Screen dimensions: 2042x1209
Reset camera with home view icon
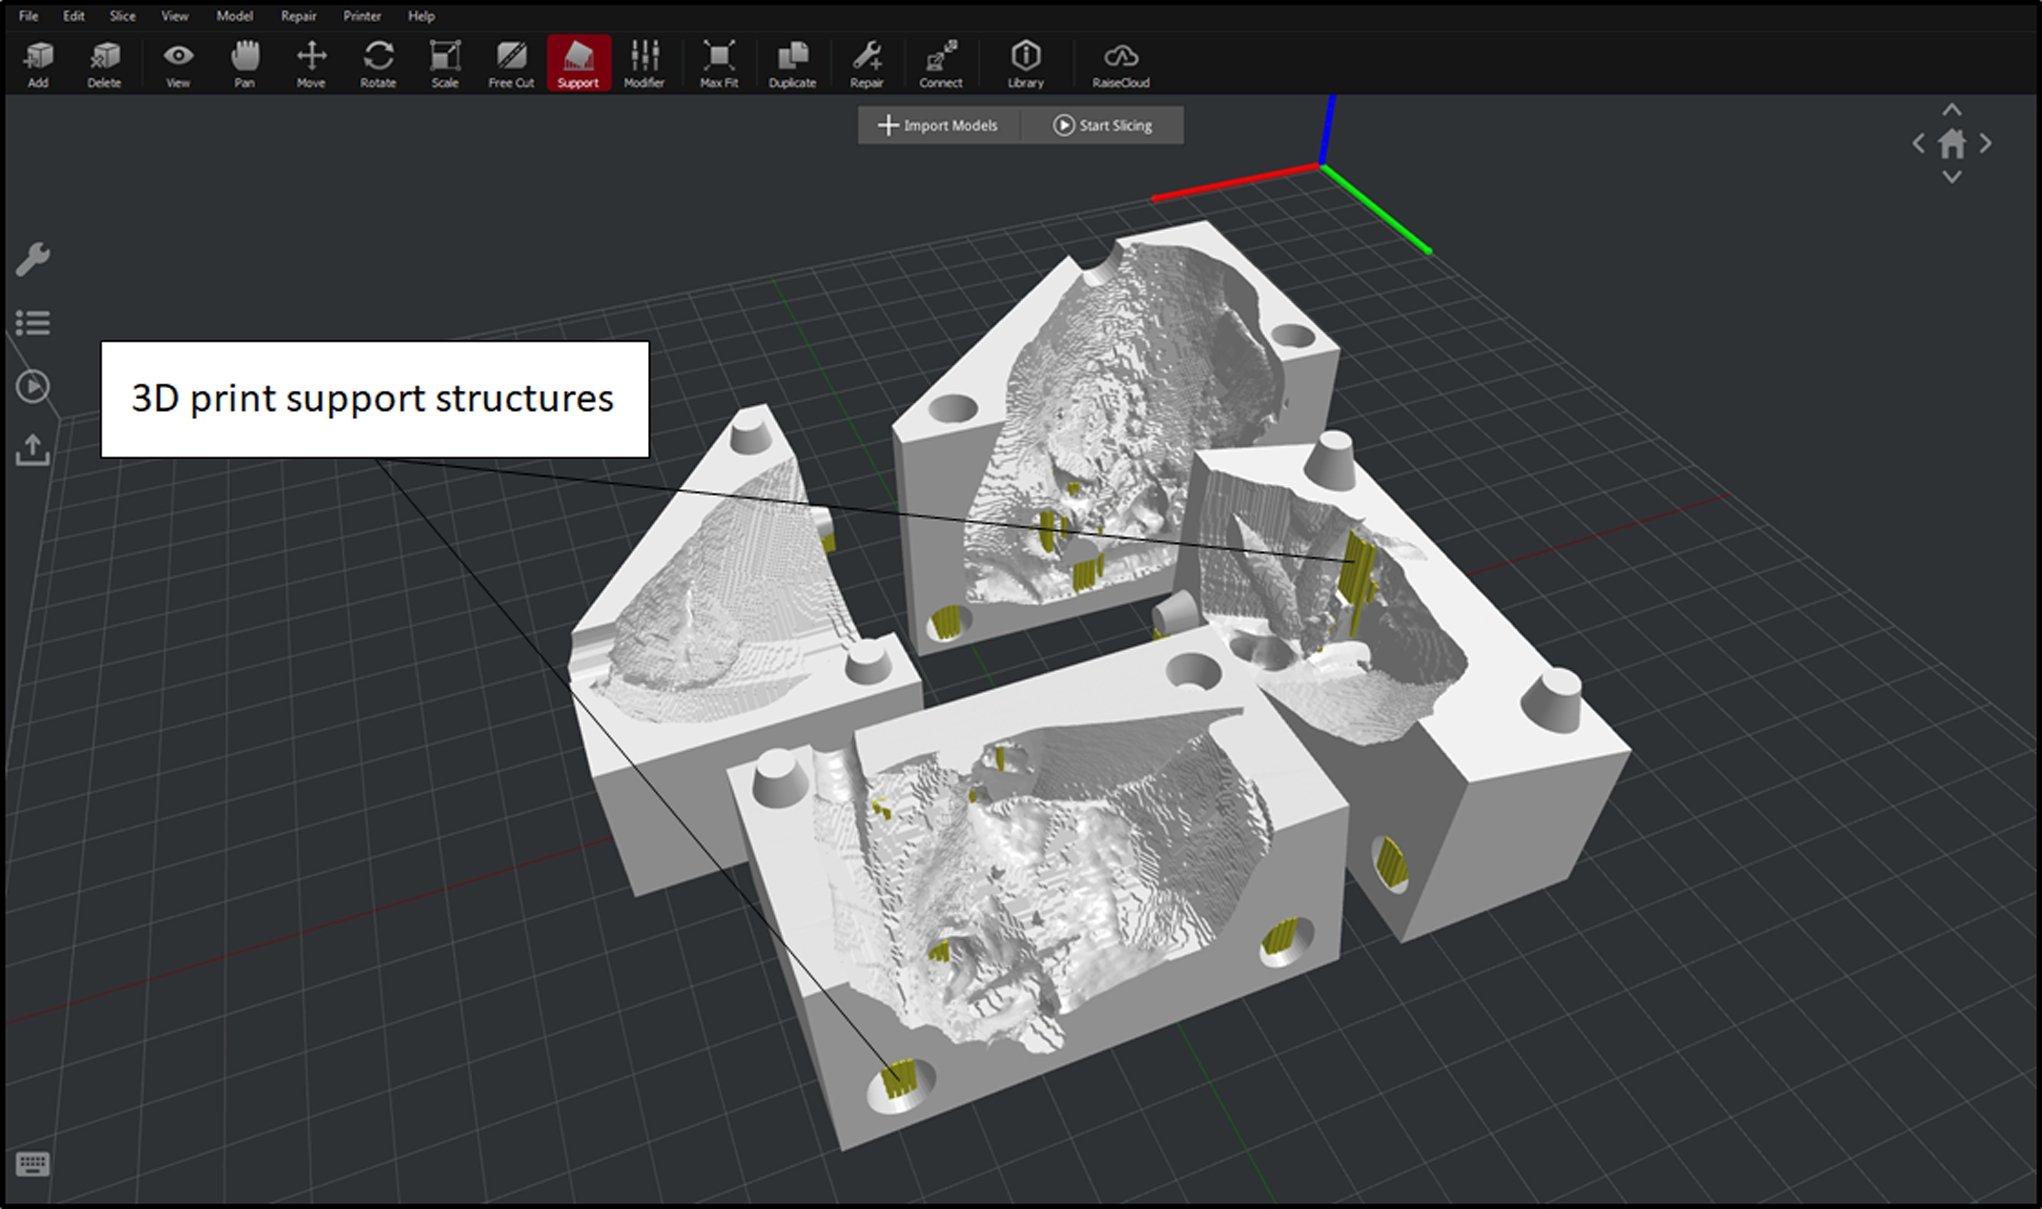1951,145
